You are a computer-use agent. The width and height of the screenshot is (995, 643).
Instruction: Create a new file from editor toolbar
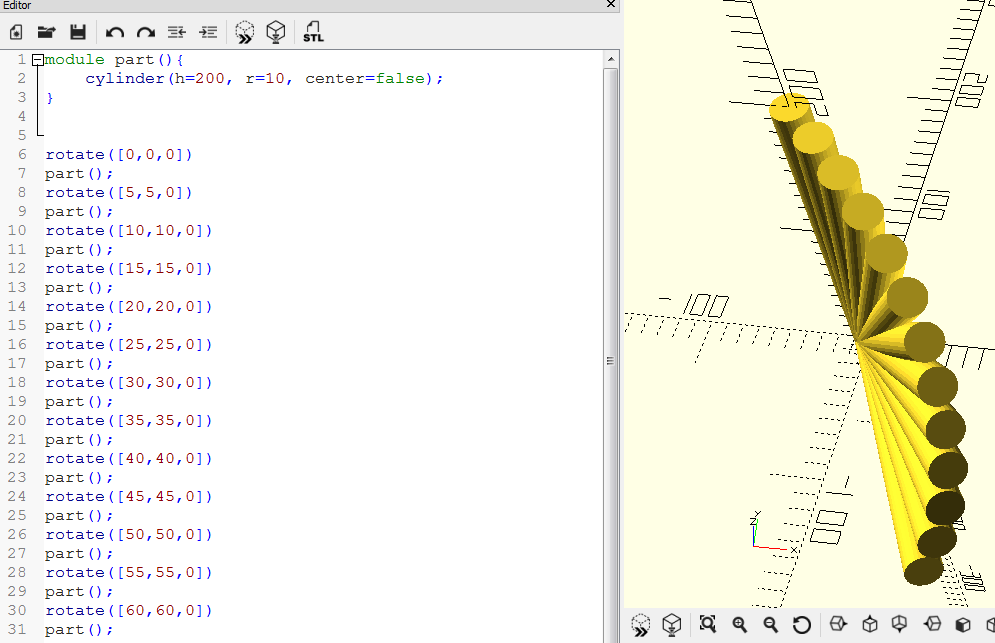[16, 33]
